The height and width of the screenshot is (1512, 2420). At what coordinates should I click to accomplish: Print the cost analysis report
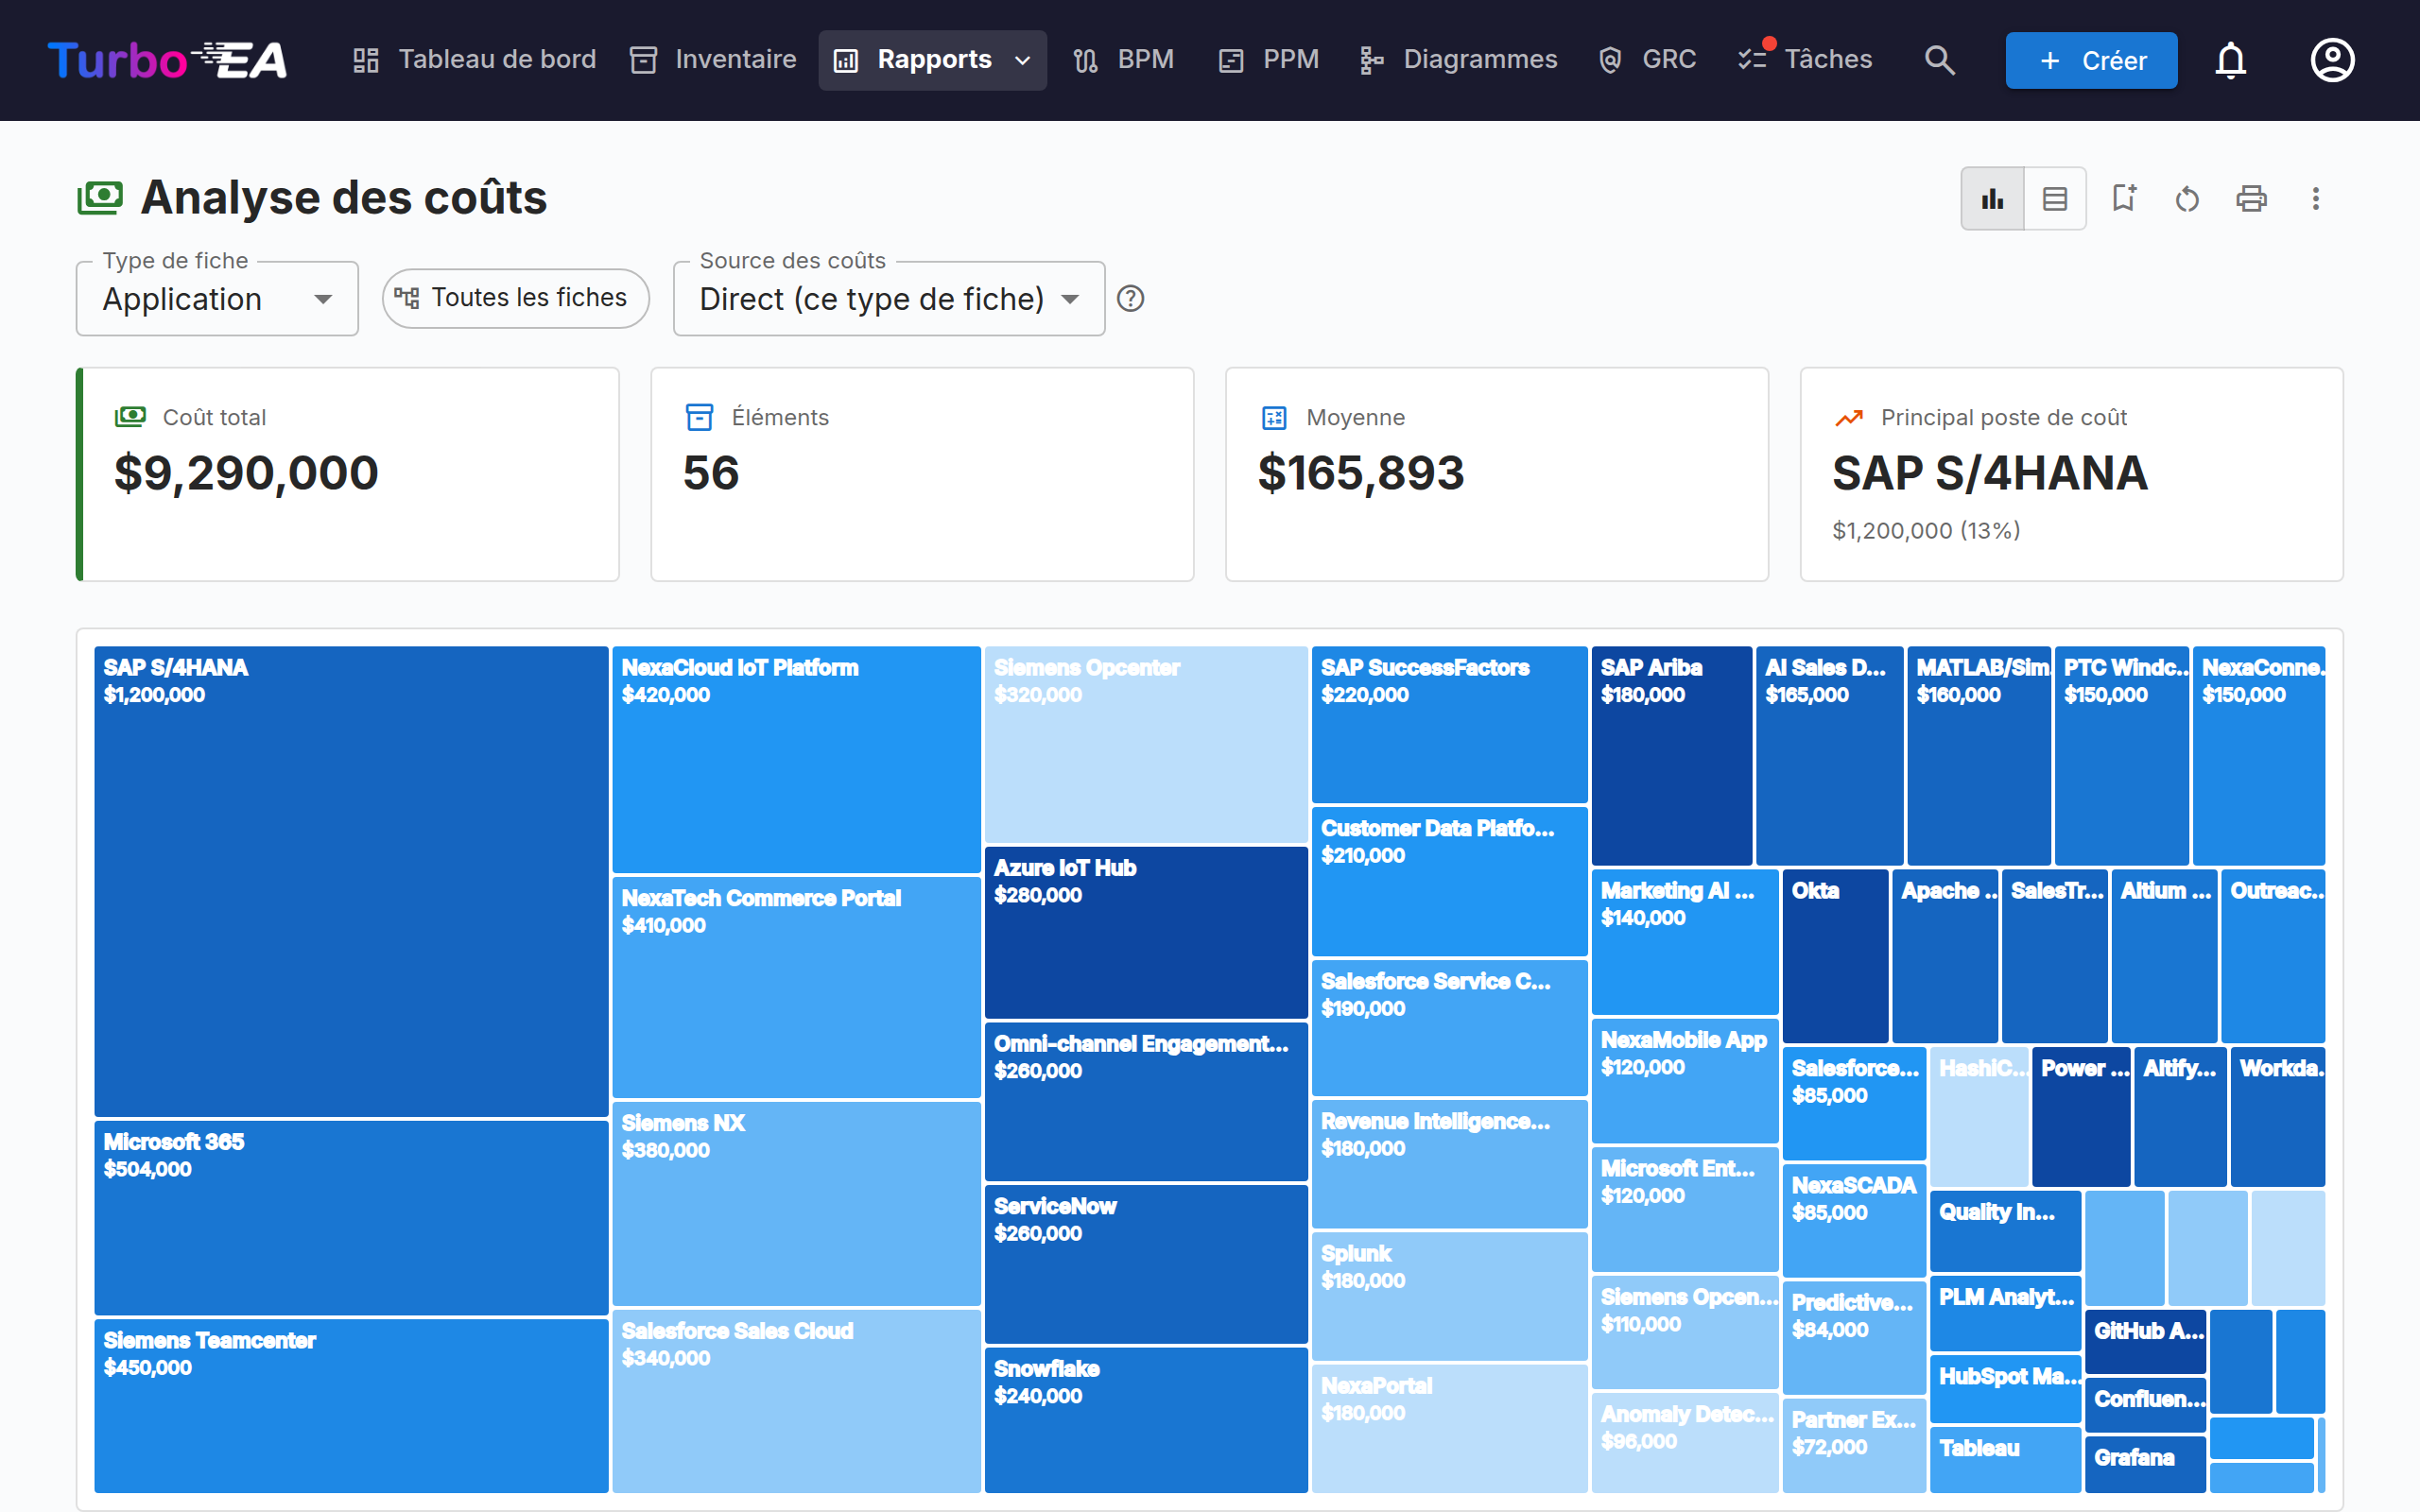[x=2251, y=199]
